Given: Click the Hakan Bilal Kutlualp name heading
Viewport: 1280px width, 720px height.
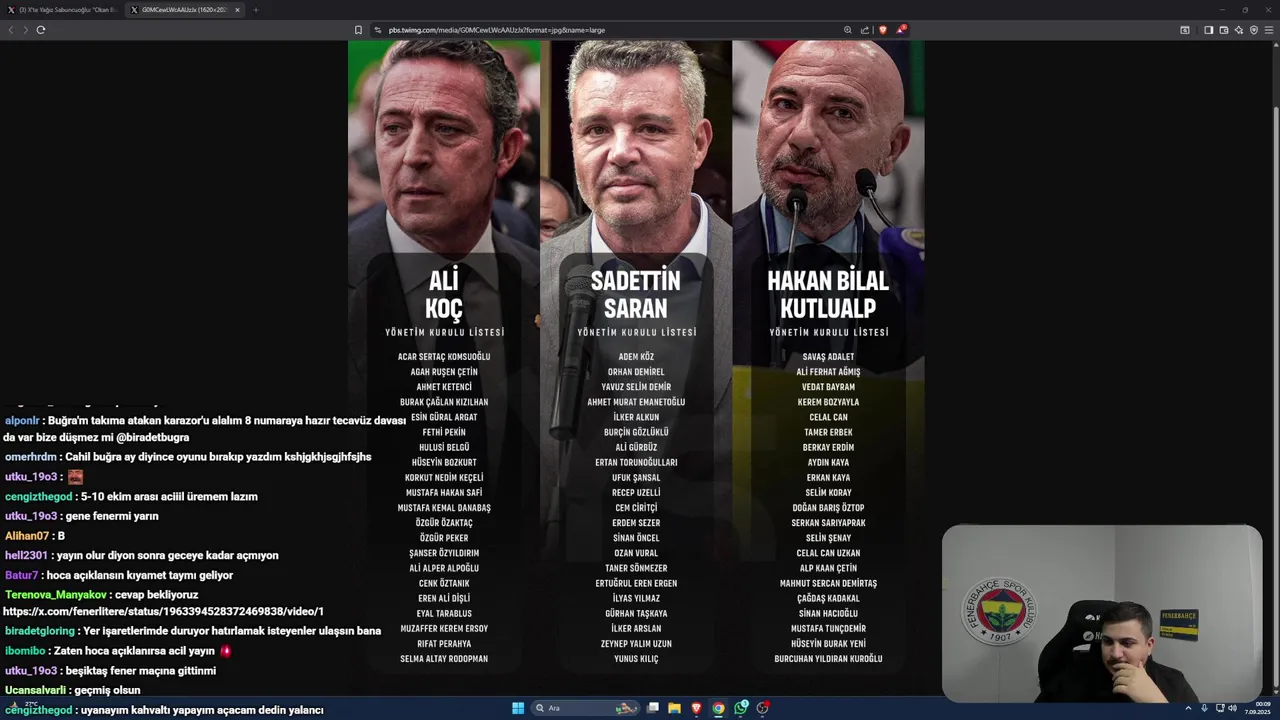Looking at the screenshot, I should pos(828,294).
